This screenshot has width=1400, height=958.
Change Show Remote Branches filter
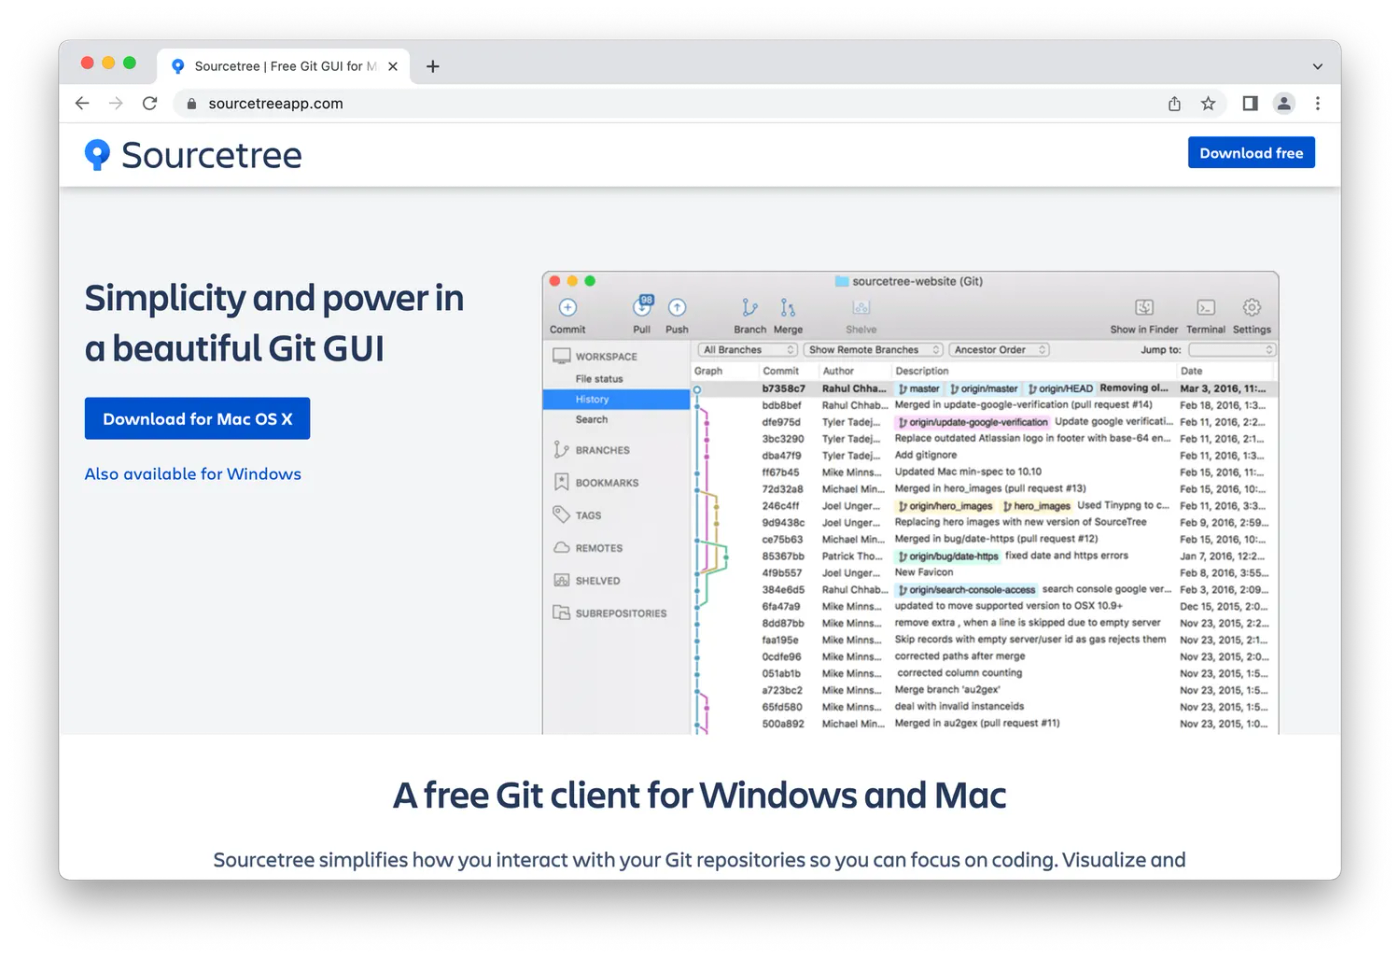tap(872, 349)
